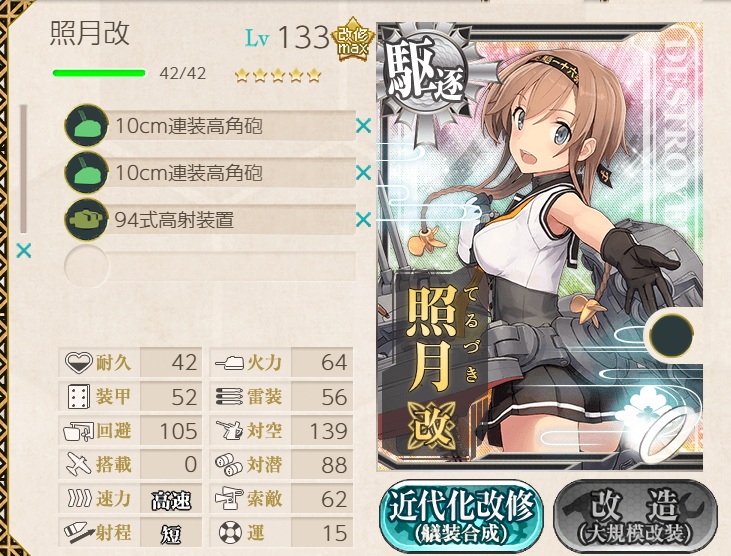
Task: Click the 耐久 heart icon
Action: pos(78,362)
